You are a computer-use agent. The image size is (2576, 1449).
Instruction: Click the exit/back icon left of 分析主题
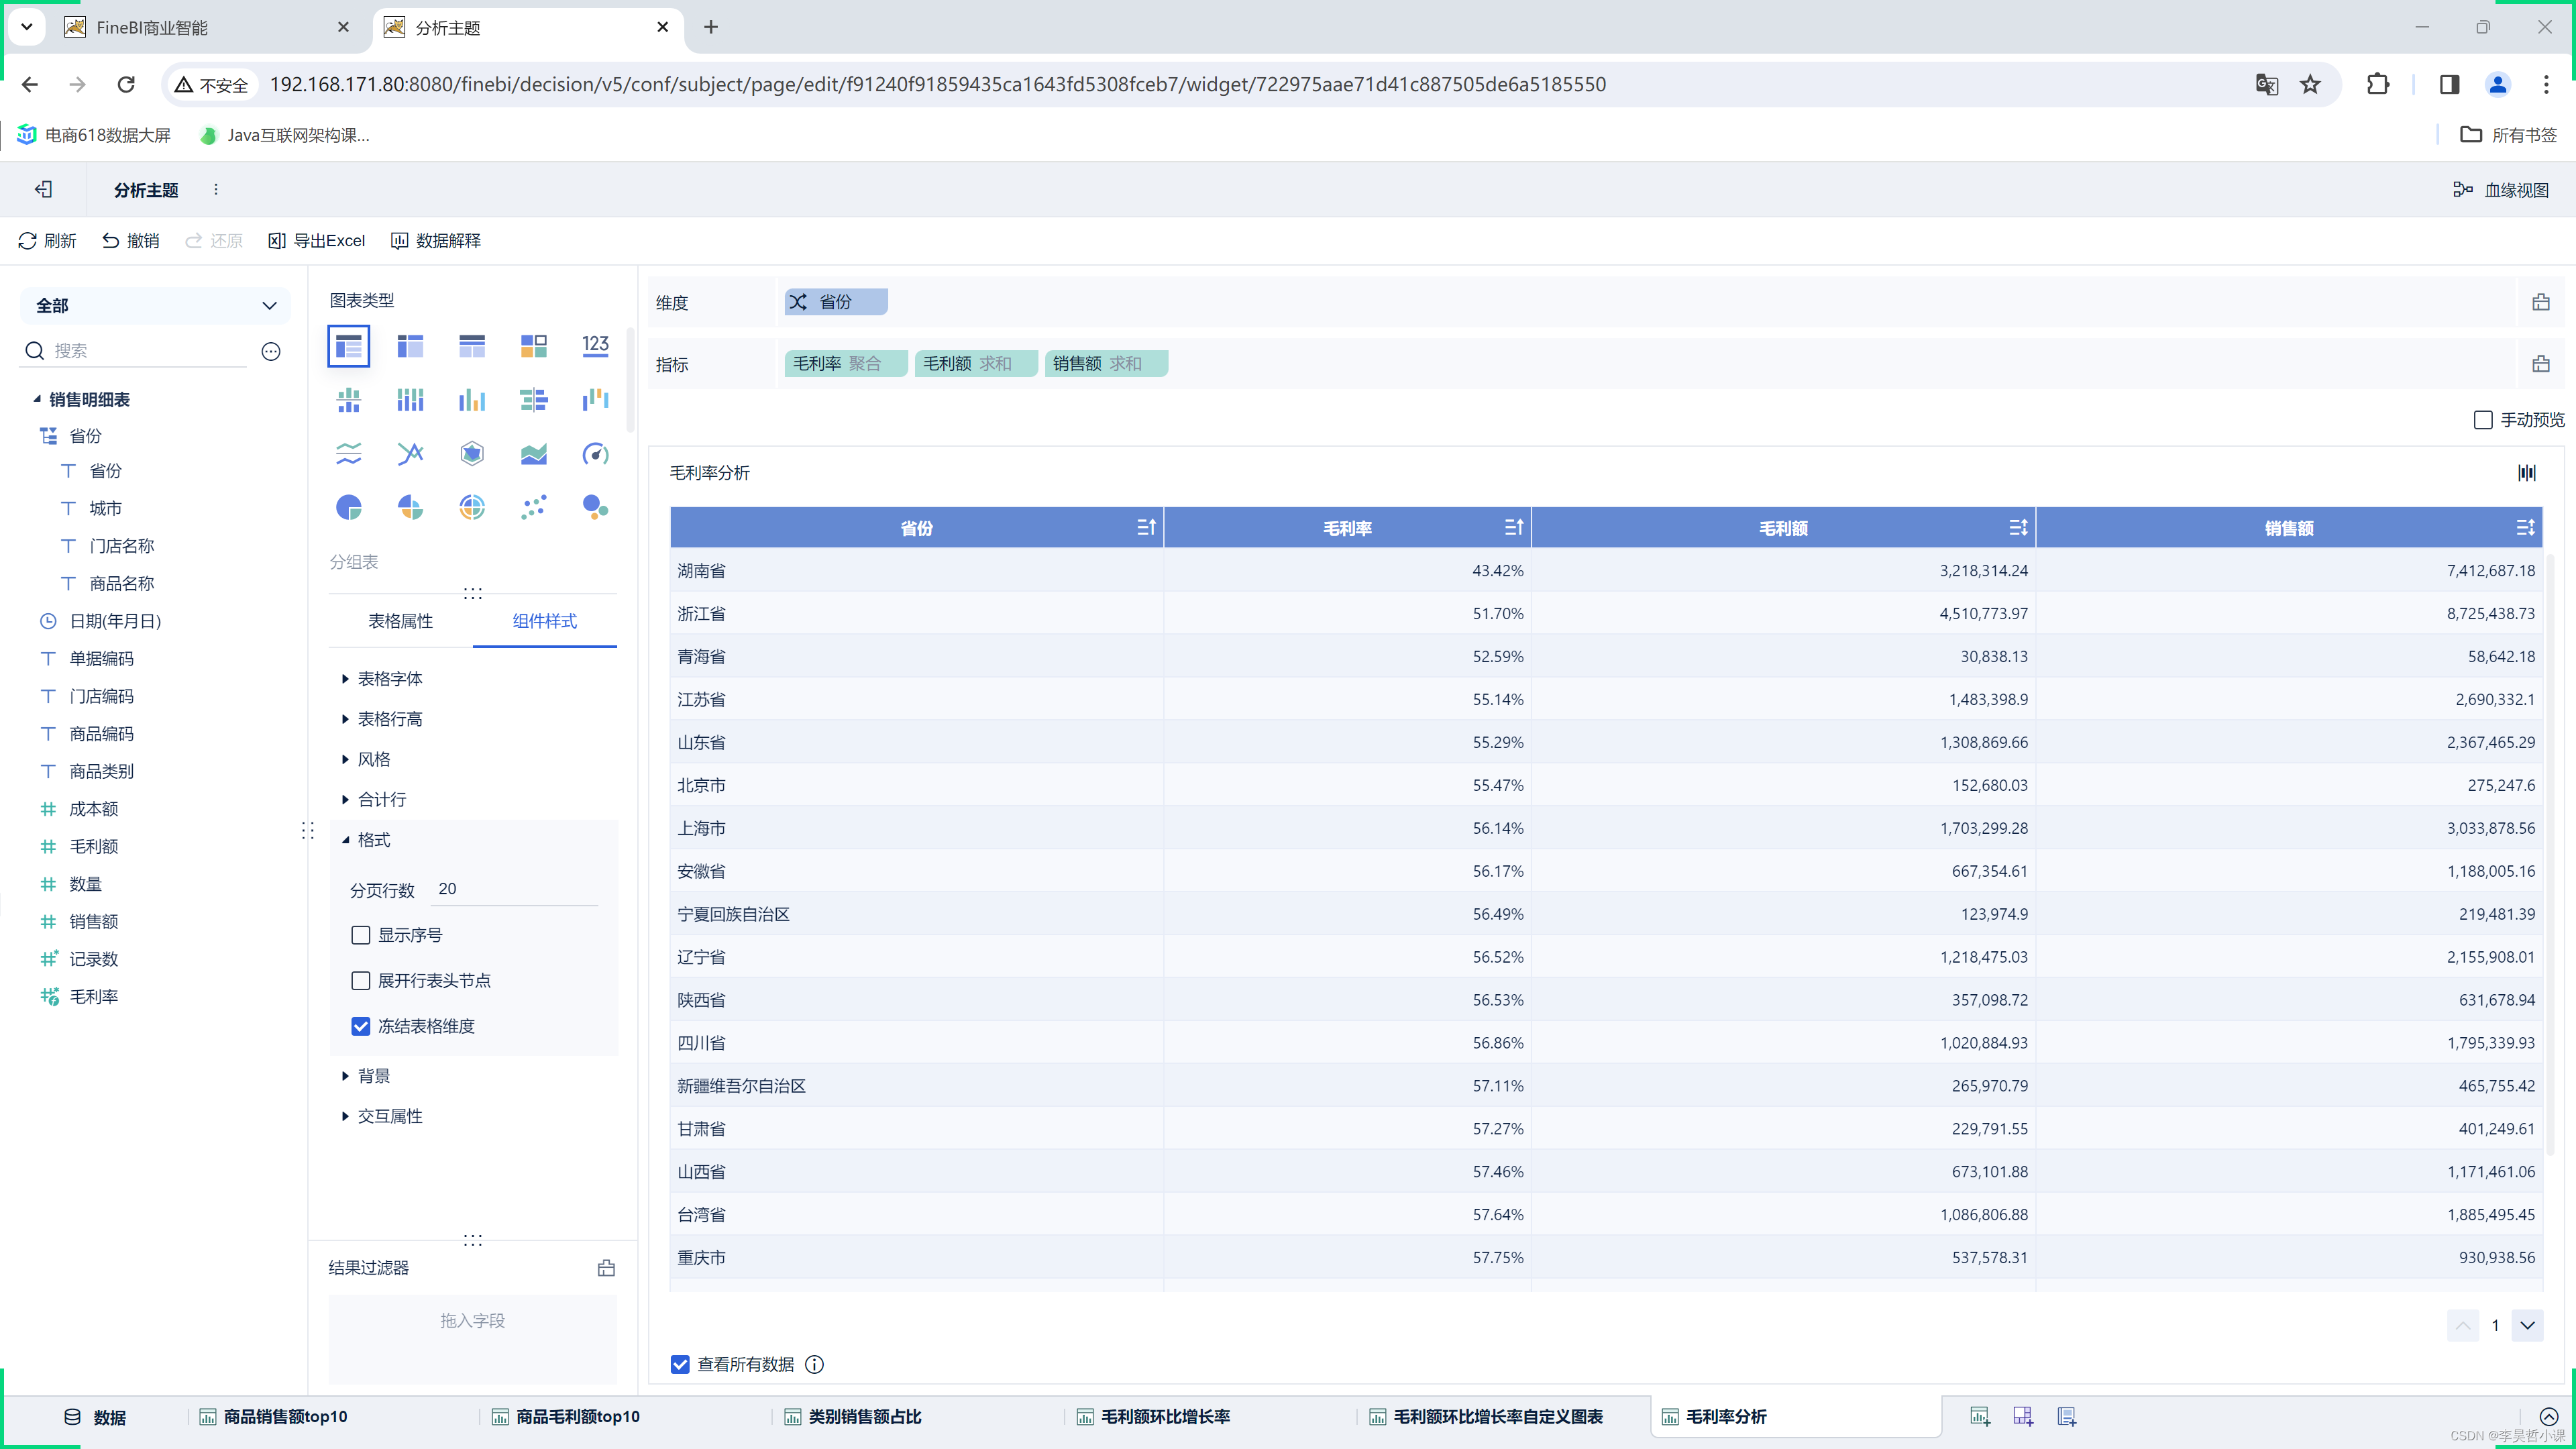(43, 189)
